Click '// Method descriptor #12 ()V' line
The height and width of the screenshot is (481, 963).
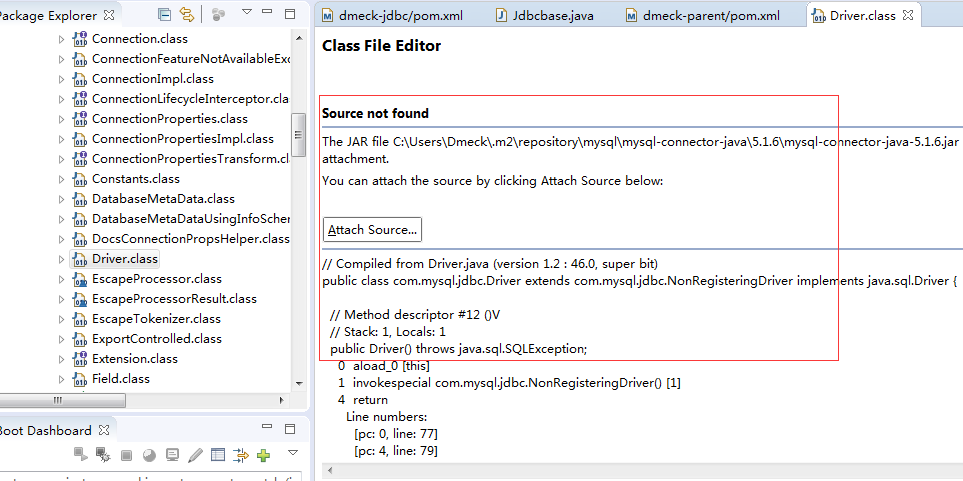(x=415, y=315)
